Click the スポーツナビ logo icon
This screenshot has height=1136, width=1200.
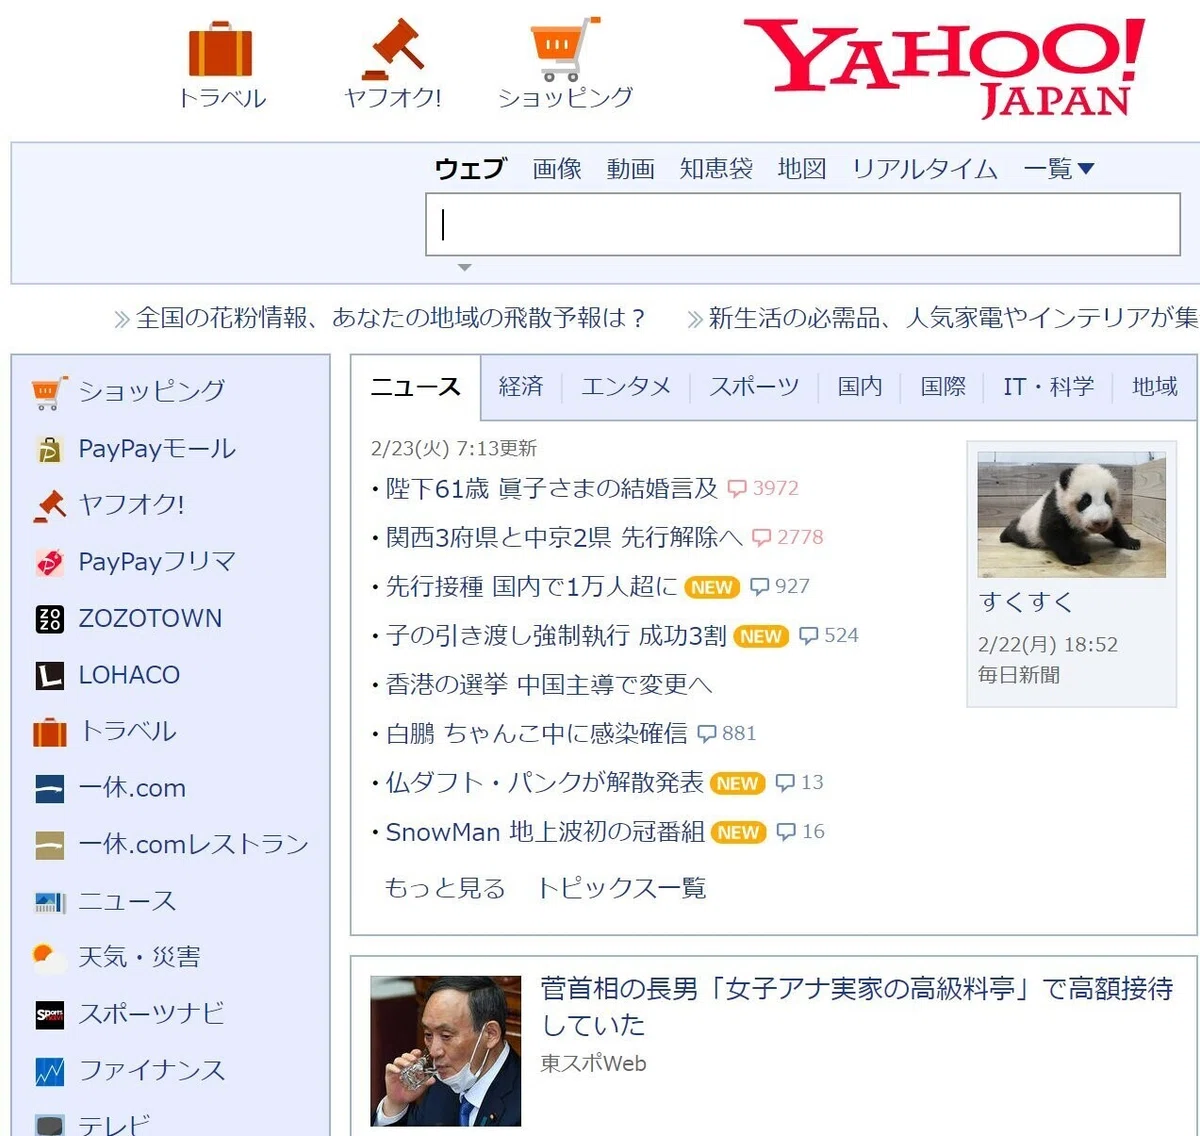(49, 1015)
